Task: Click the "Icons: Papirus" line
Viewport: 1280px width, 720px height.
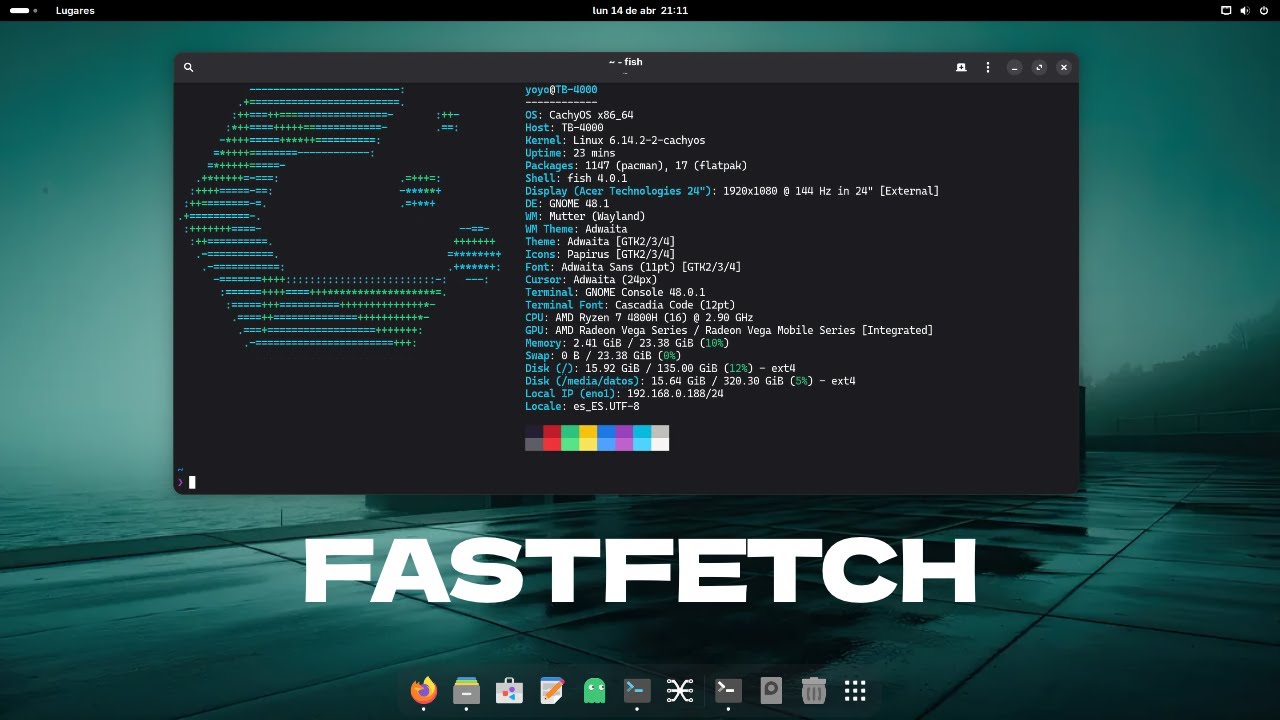Action: (x=600, y=254)
